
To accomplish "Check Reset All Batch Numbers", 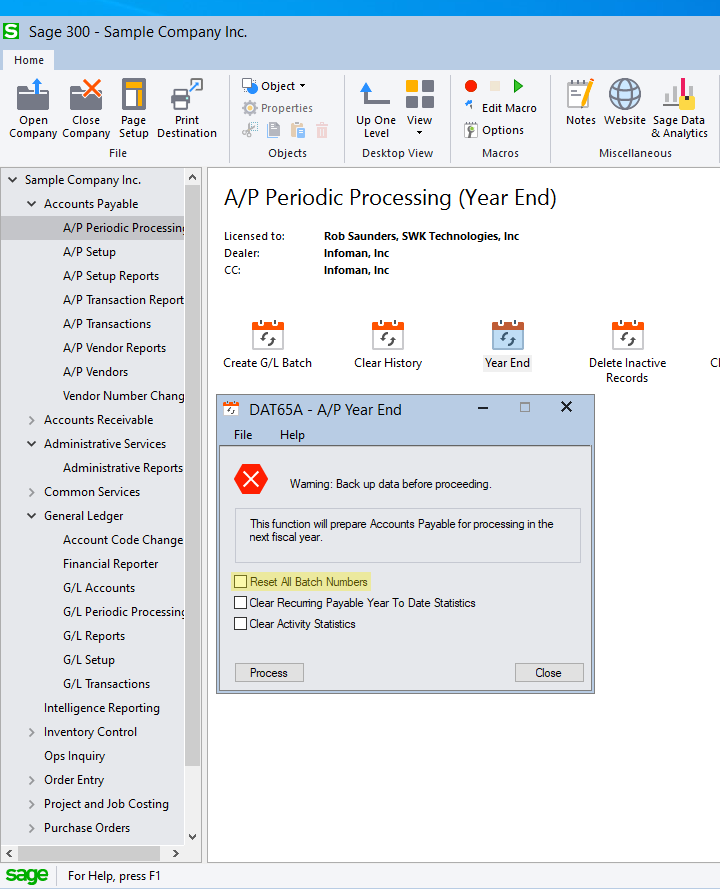I will point(240,582).
